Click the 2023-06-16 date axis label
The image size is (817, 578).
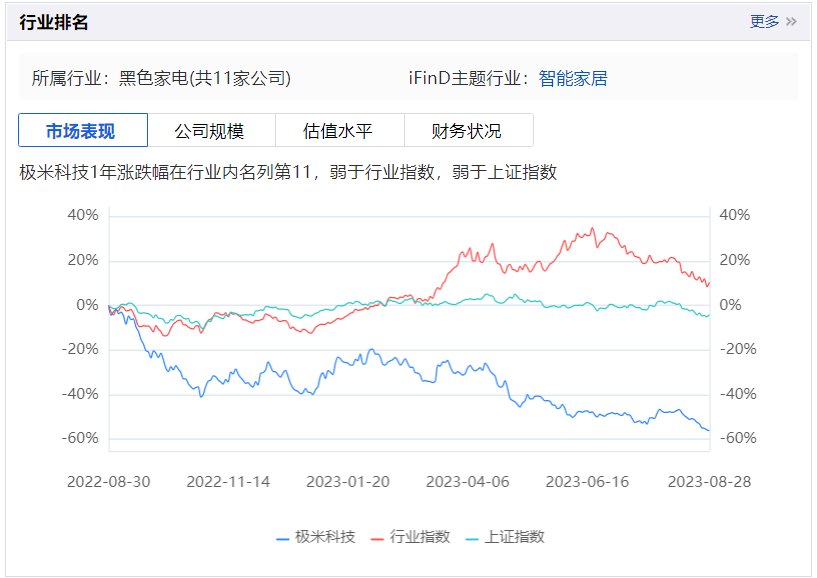tap(588, 481)
